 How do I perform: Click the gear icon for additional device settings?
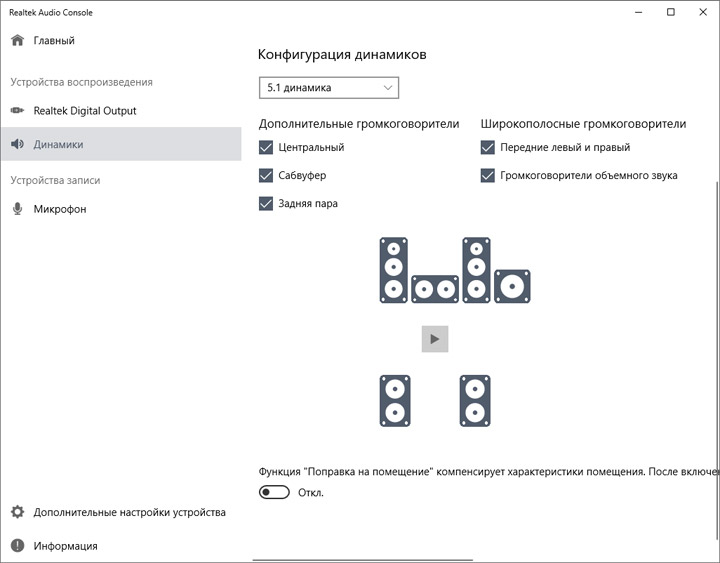click(17, 512)
